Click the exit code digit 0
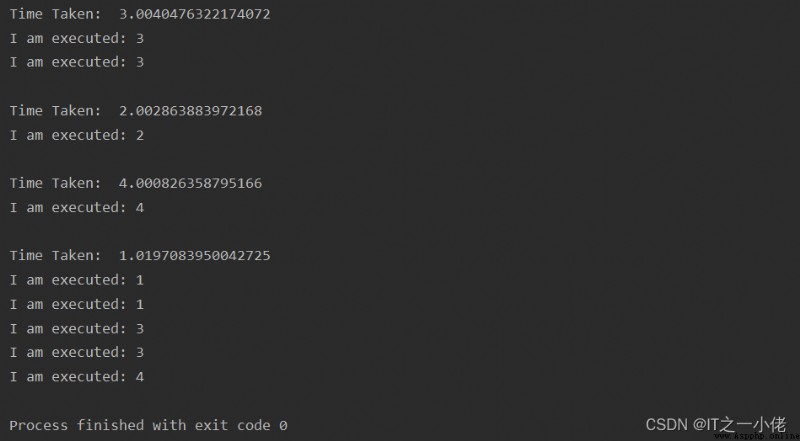Image resolution: width=800 pixels, height=441 pixels. [283, 425]
